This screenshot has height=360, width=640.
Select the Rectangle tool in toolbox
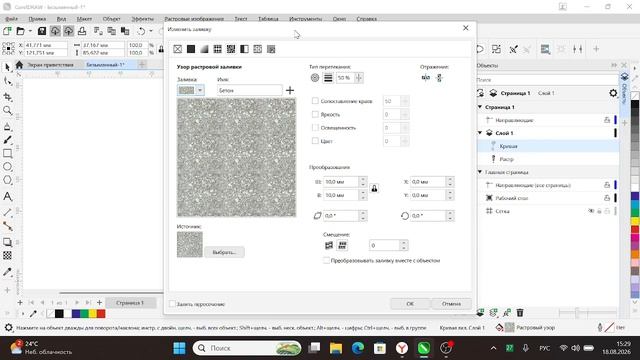tap(7, 153)
